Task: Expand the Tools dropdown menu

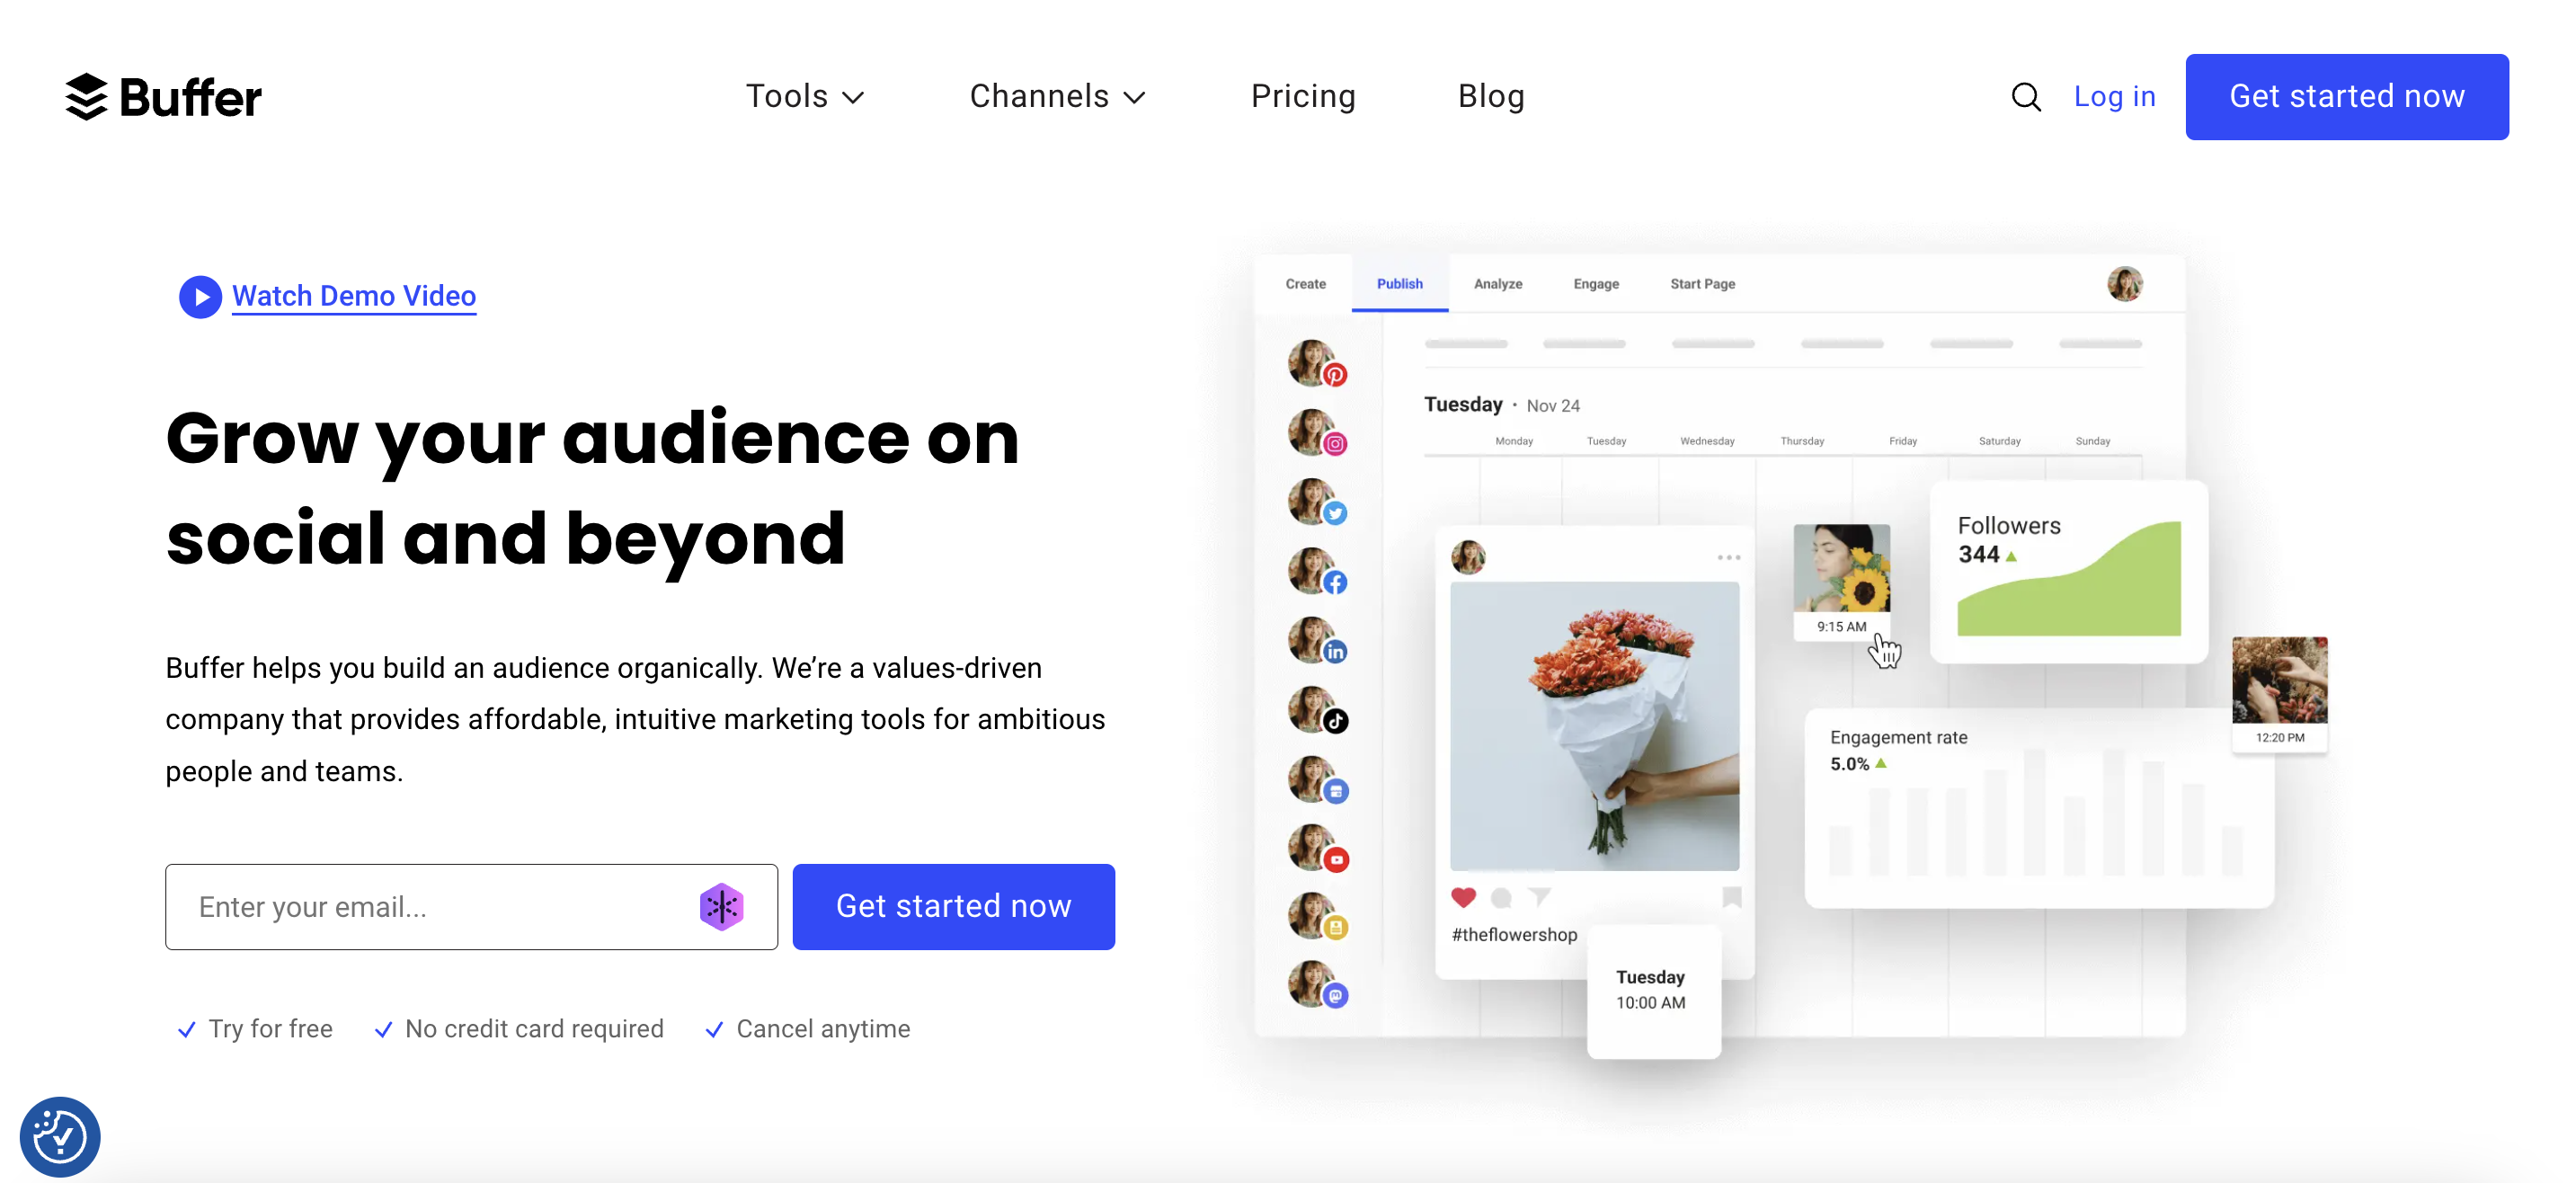Action: pyautogui.click(x=804, y=95)
